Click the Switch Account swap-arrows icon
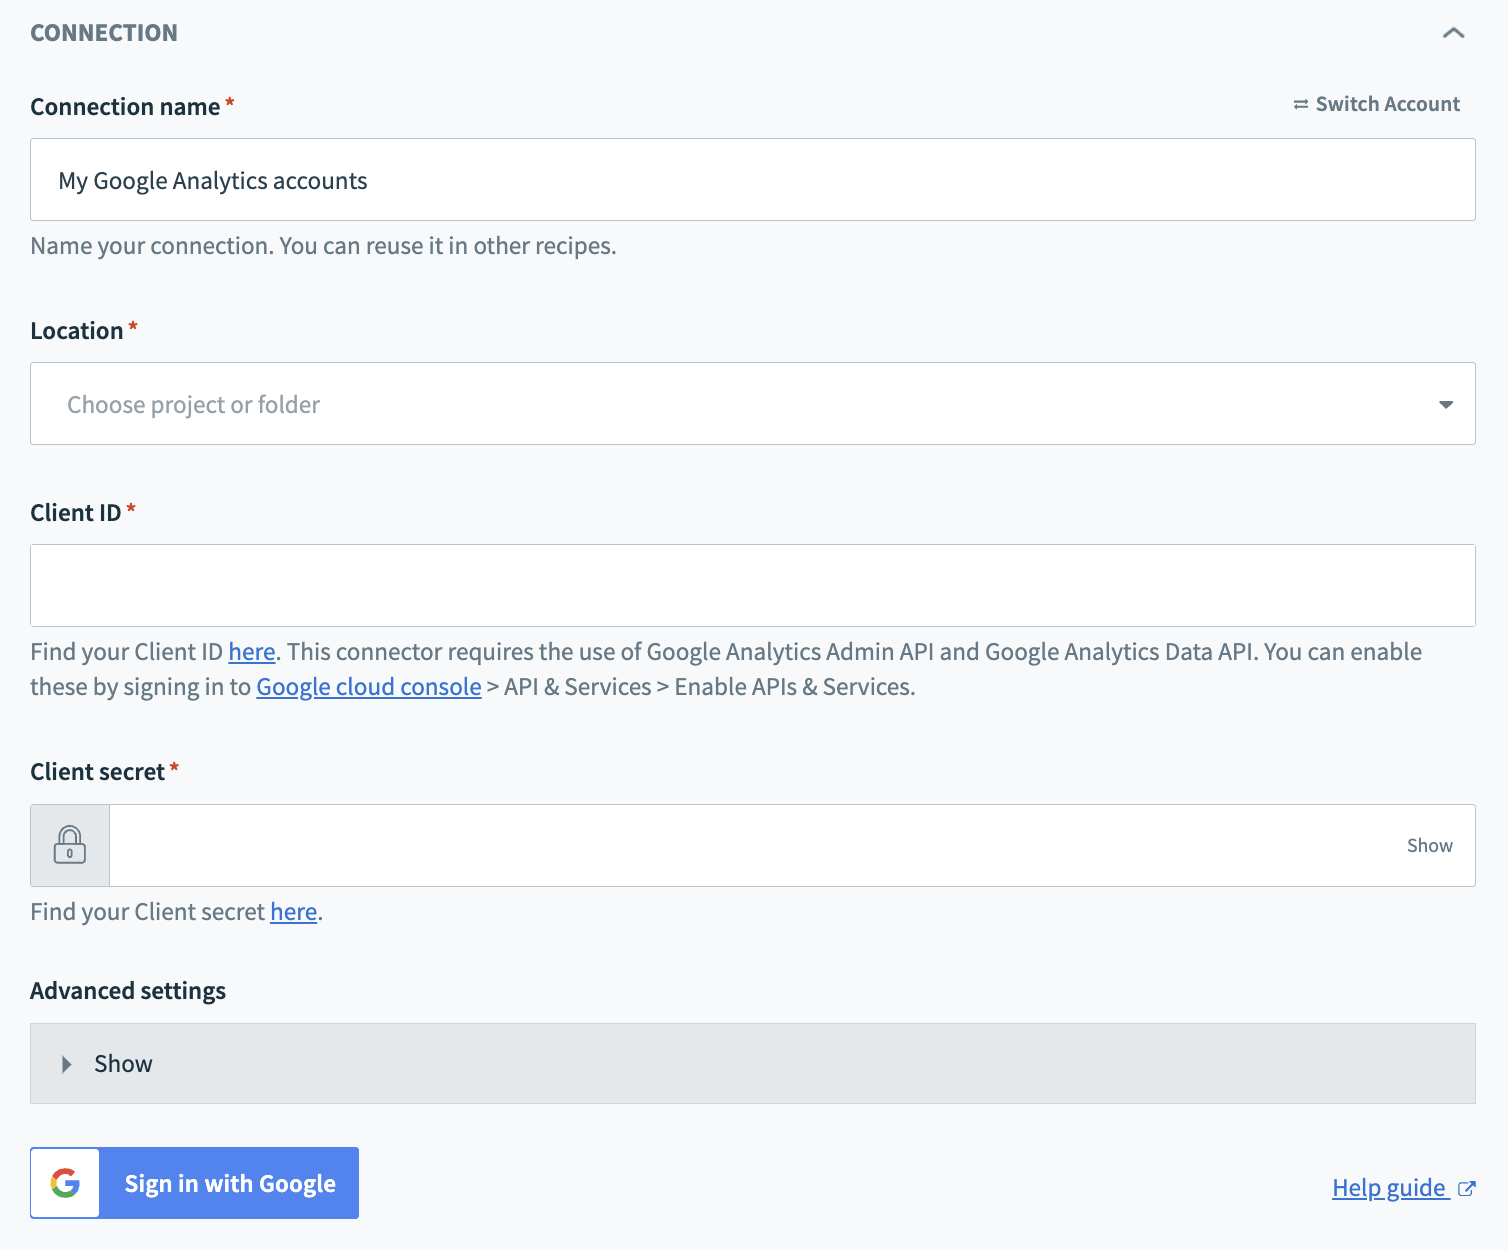Image resolution: width=1508 pixels, height=1250 pixels. pos(1299,103)
